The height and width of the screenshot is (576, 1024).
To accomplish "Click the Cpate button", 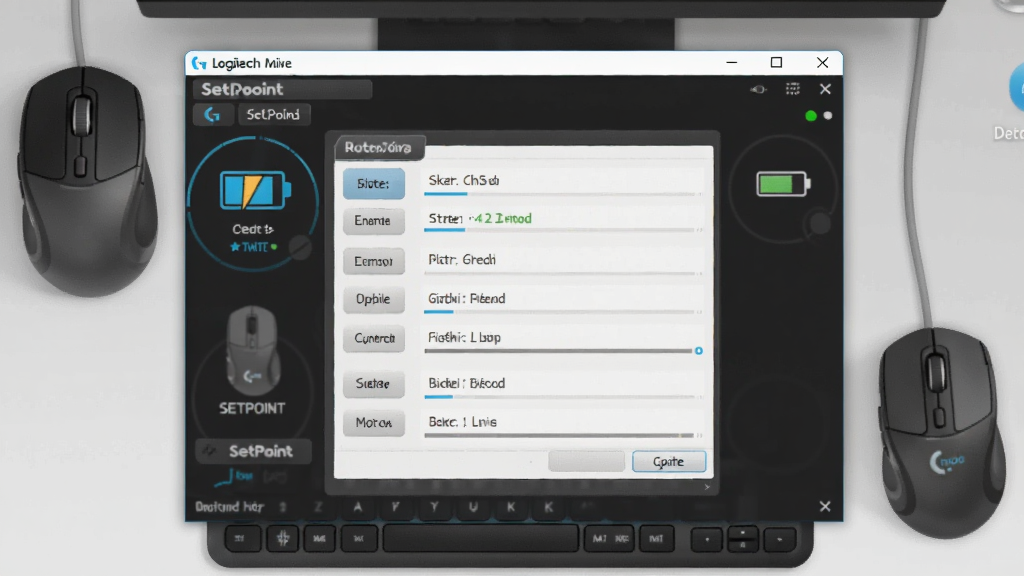I will click(669, 461).
